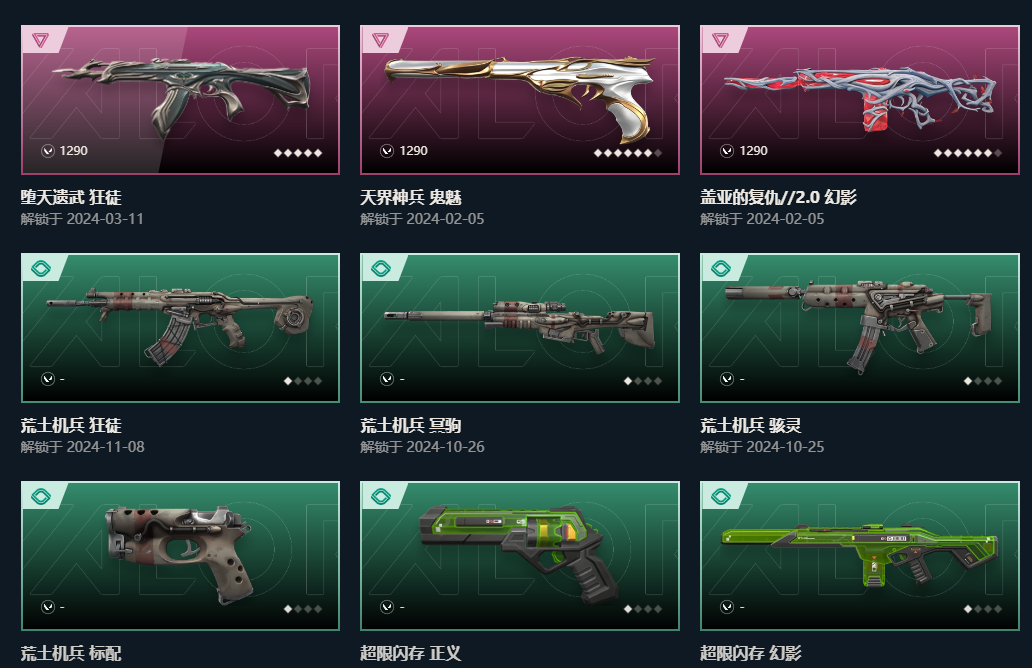The width and height of the screenshot is (1032, 668).
Task: Click the green tier badge on 超限闪存 正义 card
Action: click(380, 496)
